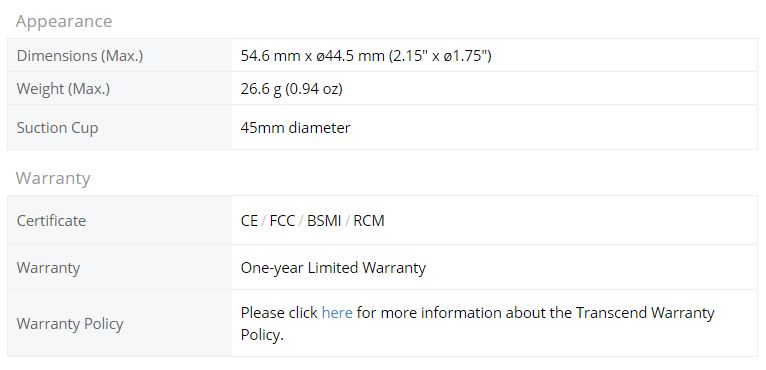This screenshot has height=370, width=766.
Task: Click the RCM certificate text
Action: point(369,220)
